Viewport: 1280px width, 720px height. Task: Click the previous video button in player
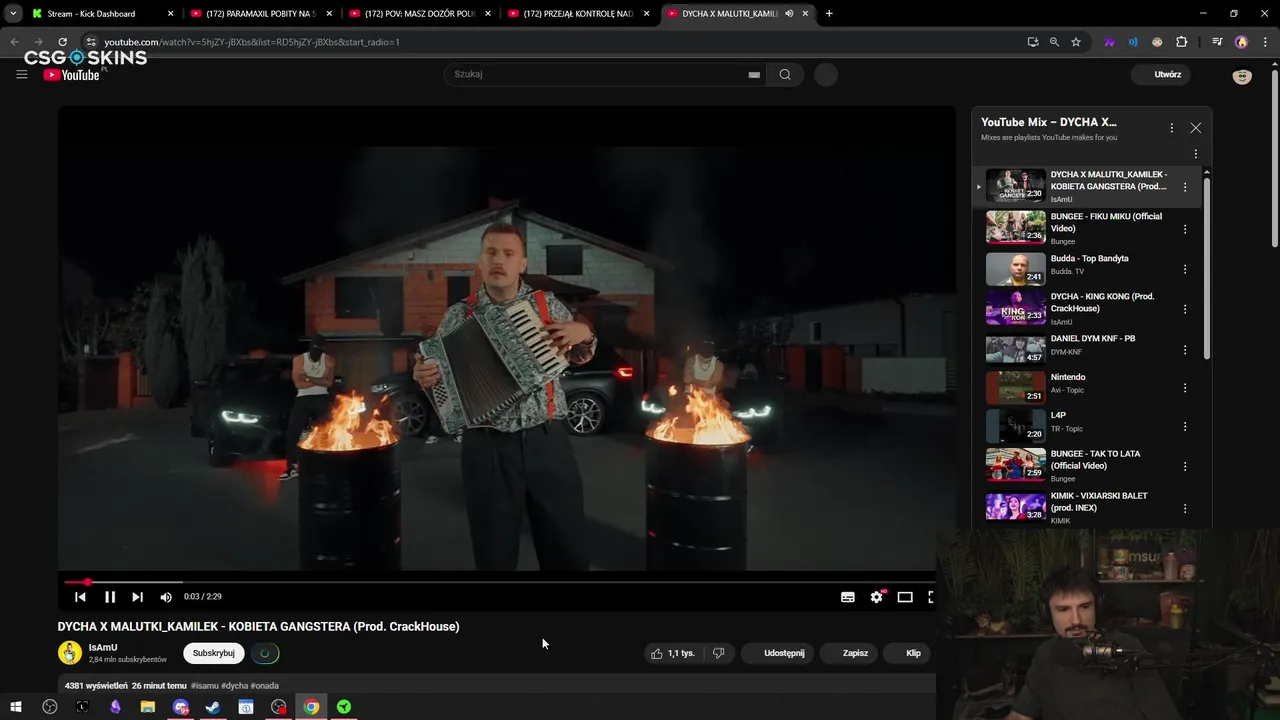(x=80, y=597)
